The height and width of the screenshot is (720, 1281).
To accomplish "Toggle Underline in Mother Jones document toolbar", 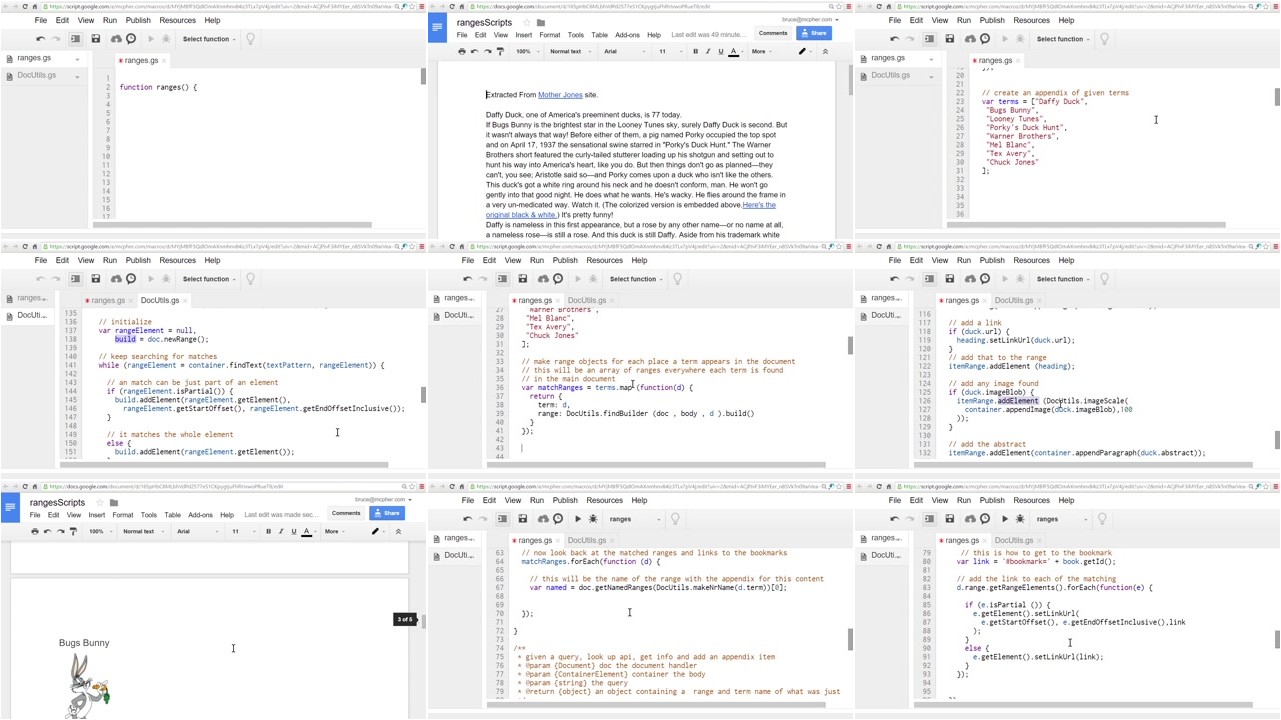I will tap(721, 51).
